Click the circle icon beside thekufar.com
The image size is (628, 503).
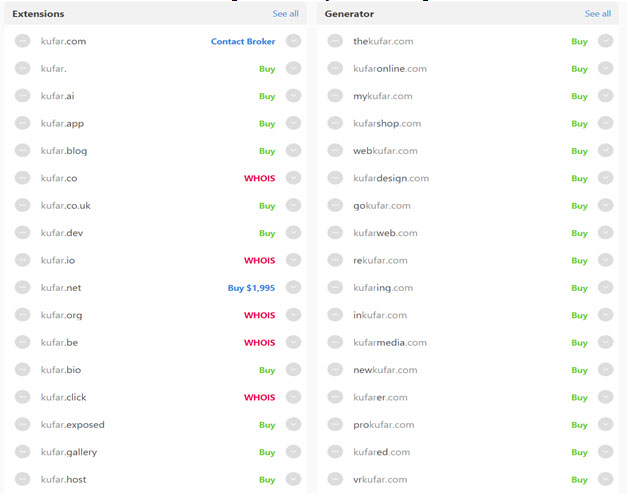click(x=335, y=41)
